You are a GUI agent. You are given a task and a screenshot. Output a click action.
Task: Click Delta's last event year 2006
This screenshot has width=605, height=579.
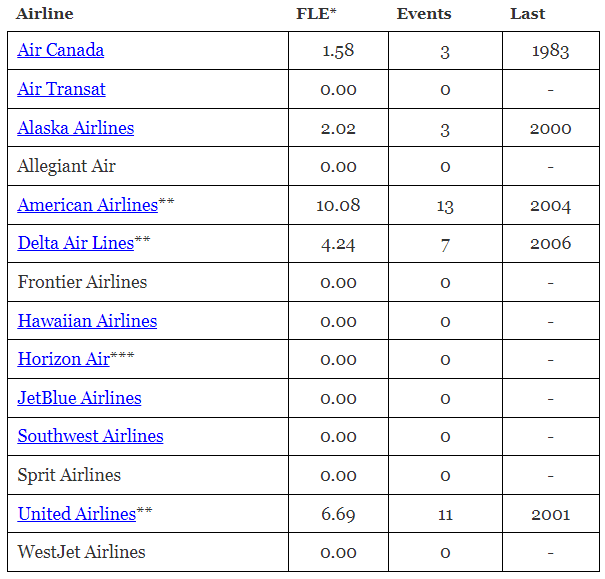551,243
